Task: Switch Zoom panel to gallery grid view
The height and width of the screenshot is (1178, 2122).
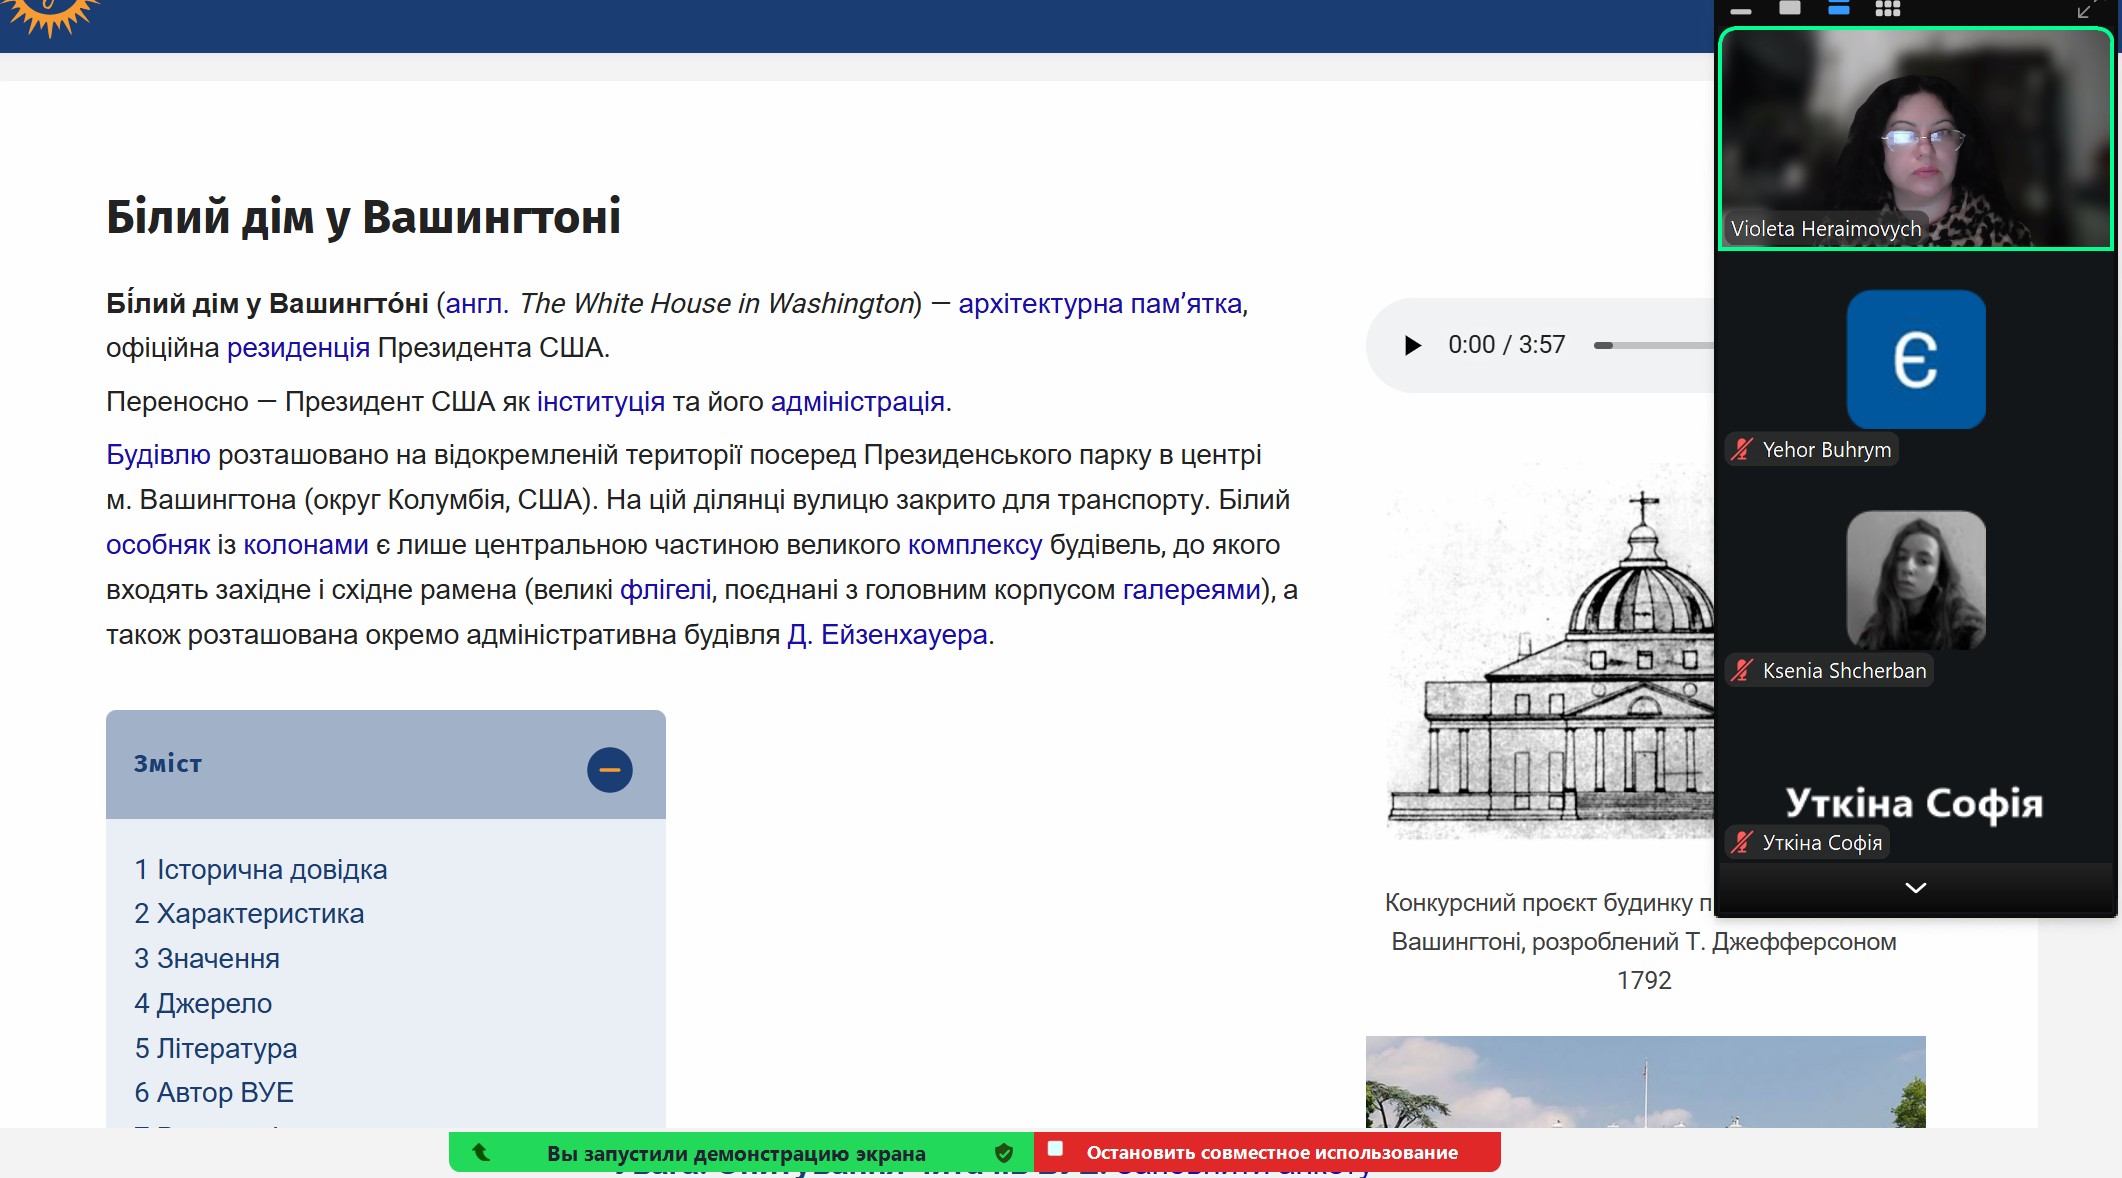Action: [x=1887, y=9]
